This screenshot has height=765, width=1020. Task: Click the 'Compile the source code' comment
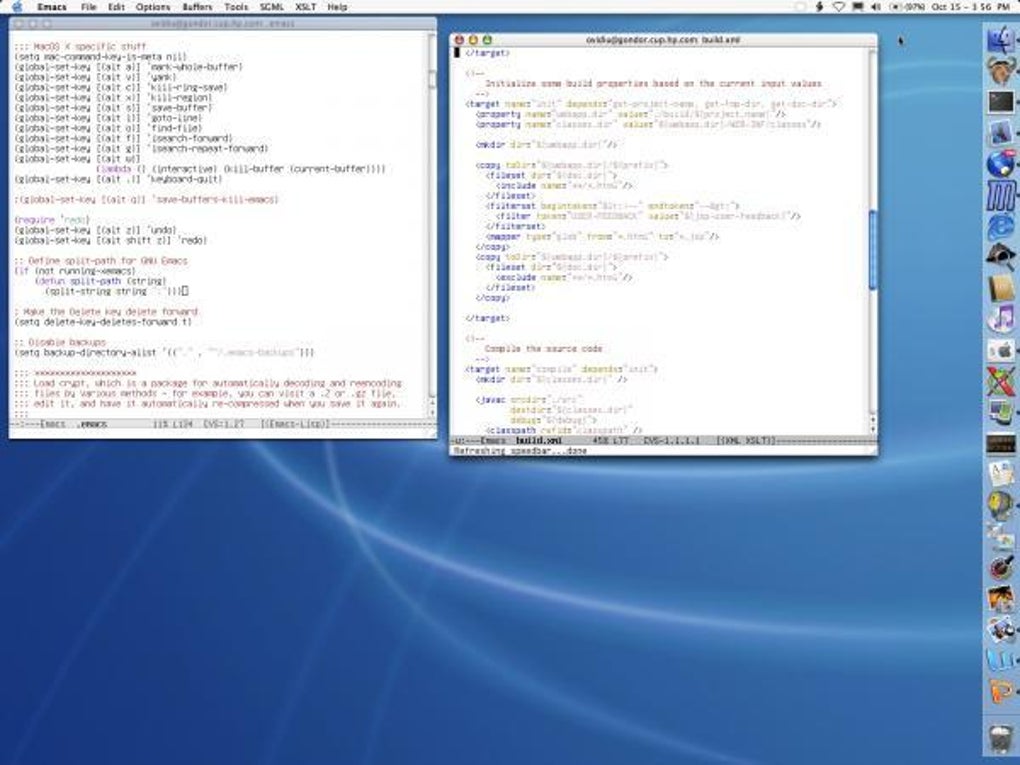(544, 349)
